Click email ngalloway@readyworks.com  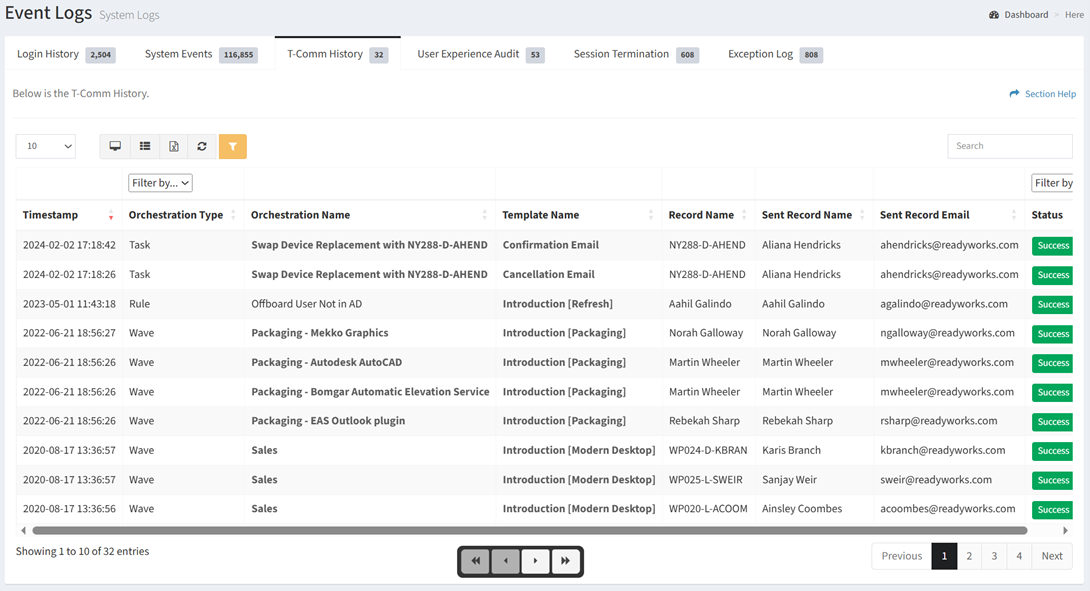[947, 333]
